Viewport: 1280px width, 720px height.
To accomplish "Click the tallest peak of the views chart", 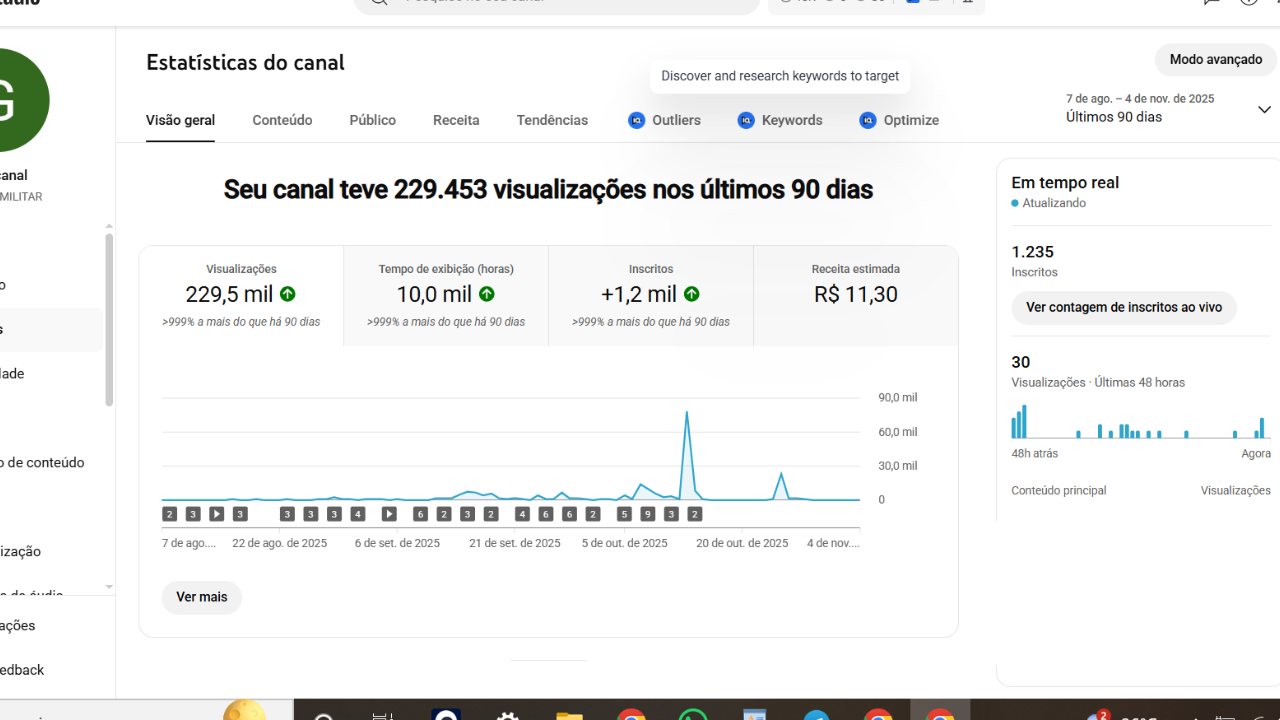I will coord(687,412).
